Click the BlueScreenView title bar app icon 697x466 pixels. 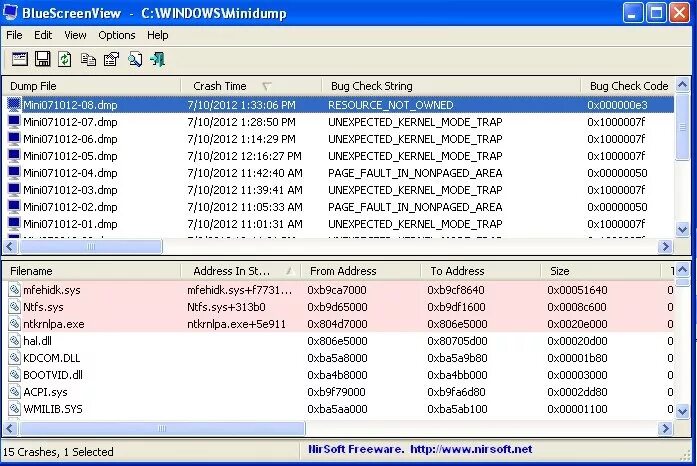point(10,12)
